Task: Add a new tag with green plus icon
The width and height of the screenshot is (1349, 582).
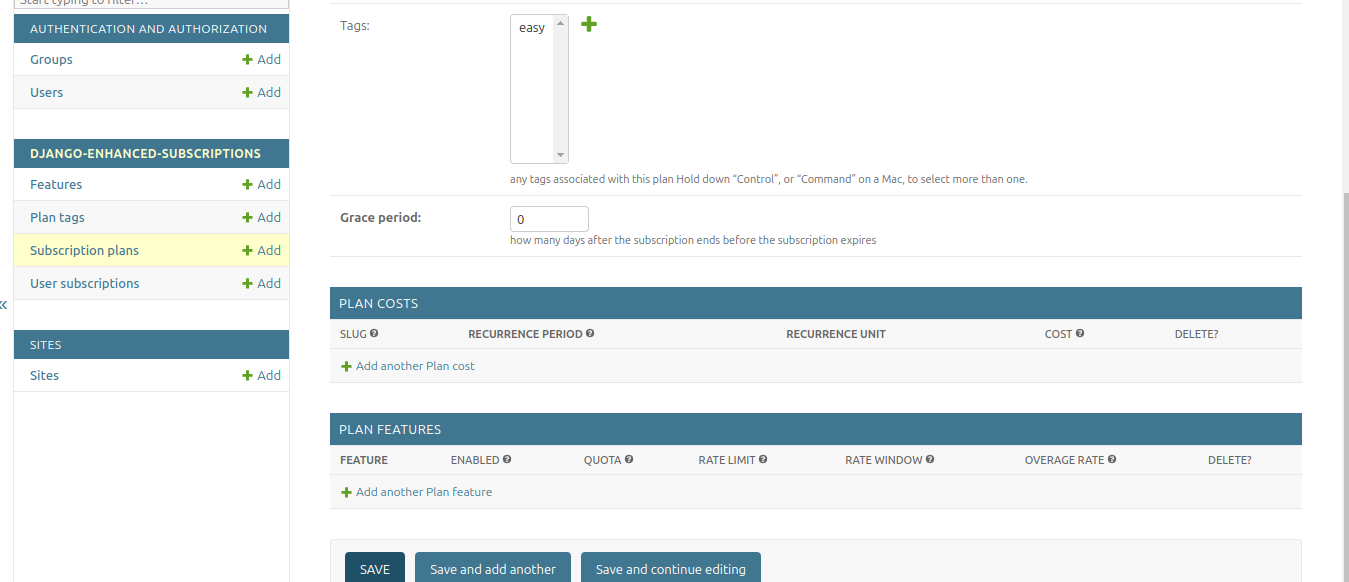Action: pos(589,24)
